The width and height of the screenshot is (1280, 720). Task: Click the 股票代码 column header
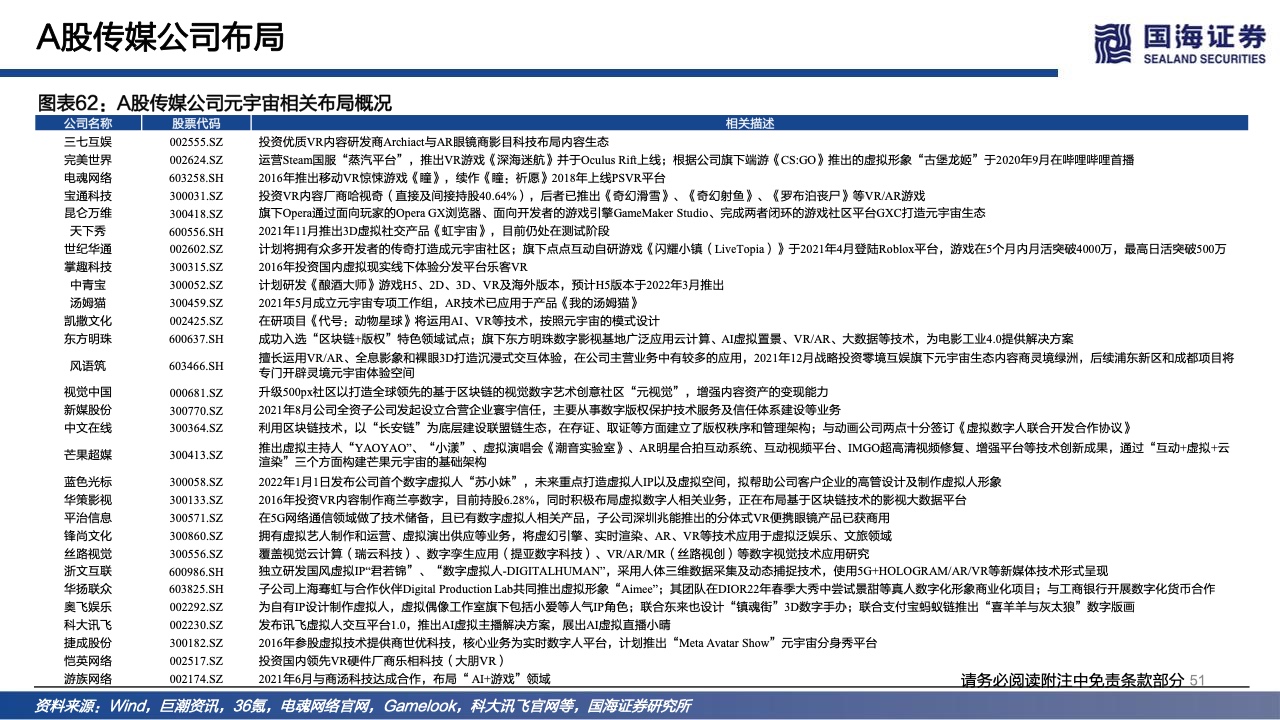coord(195,124)
